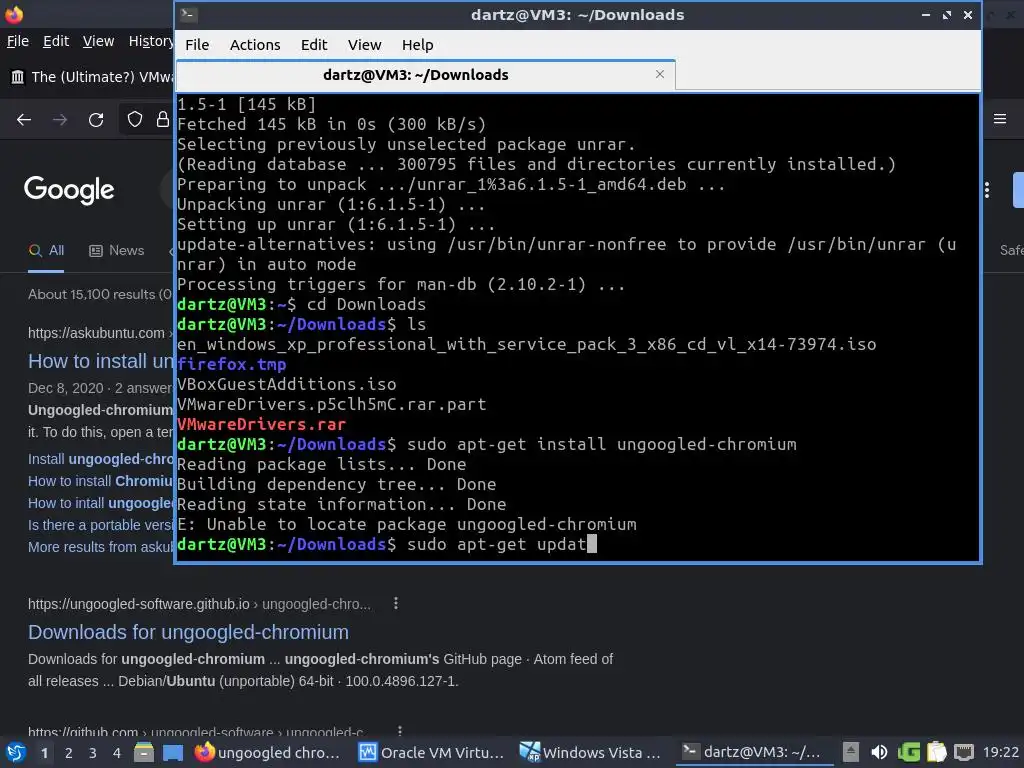Go forward in Firefox
Viewport: 1024px width, 768px height.
(x=60, y=120)
